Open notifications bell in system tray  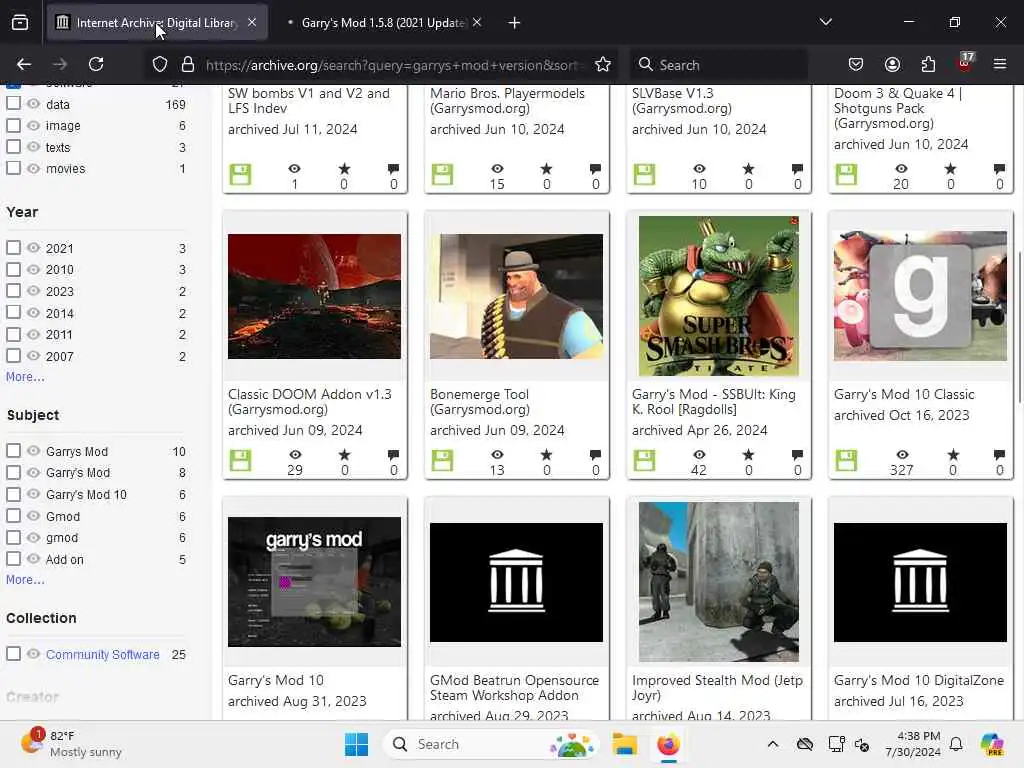pyautogui.click(x=956, y=744)
